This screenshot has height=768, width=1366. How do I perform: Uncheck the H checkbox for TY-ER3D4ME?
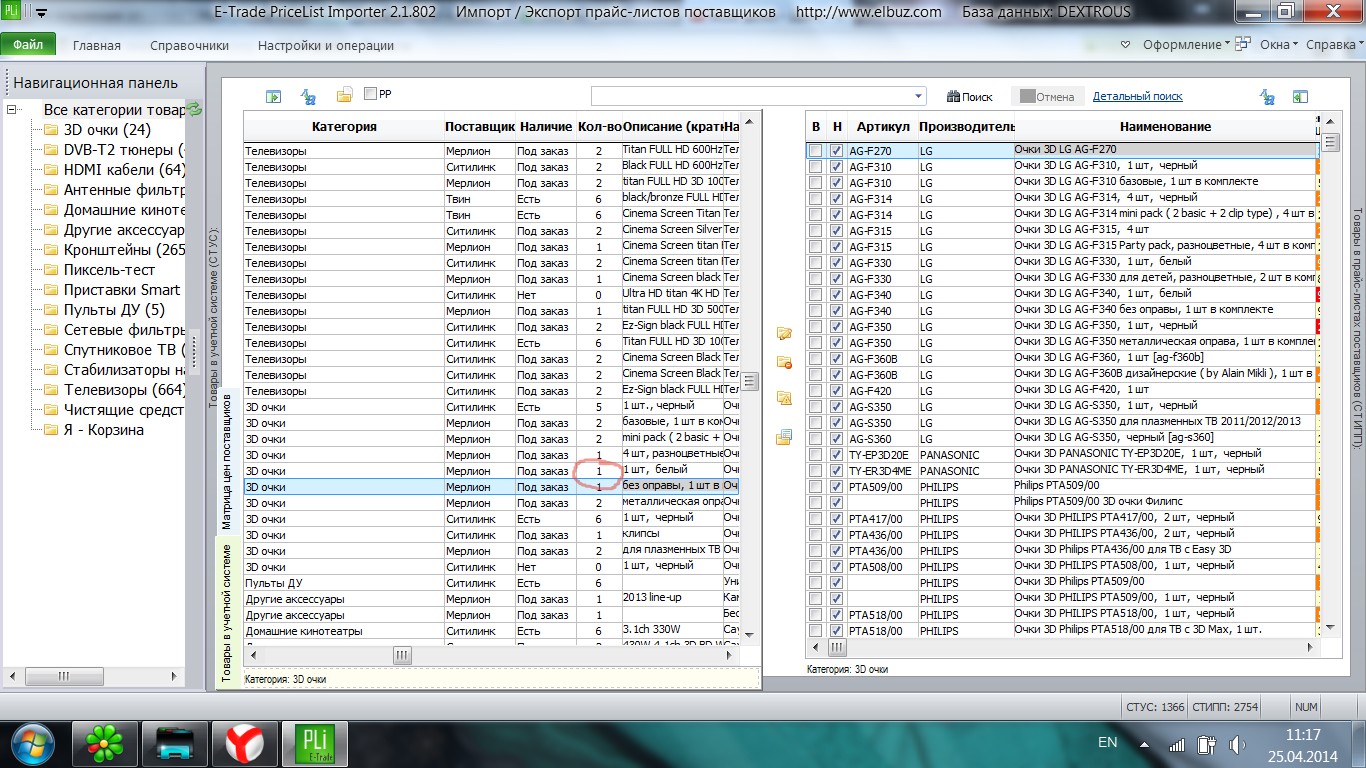tap(837, 471)
